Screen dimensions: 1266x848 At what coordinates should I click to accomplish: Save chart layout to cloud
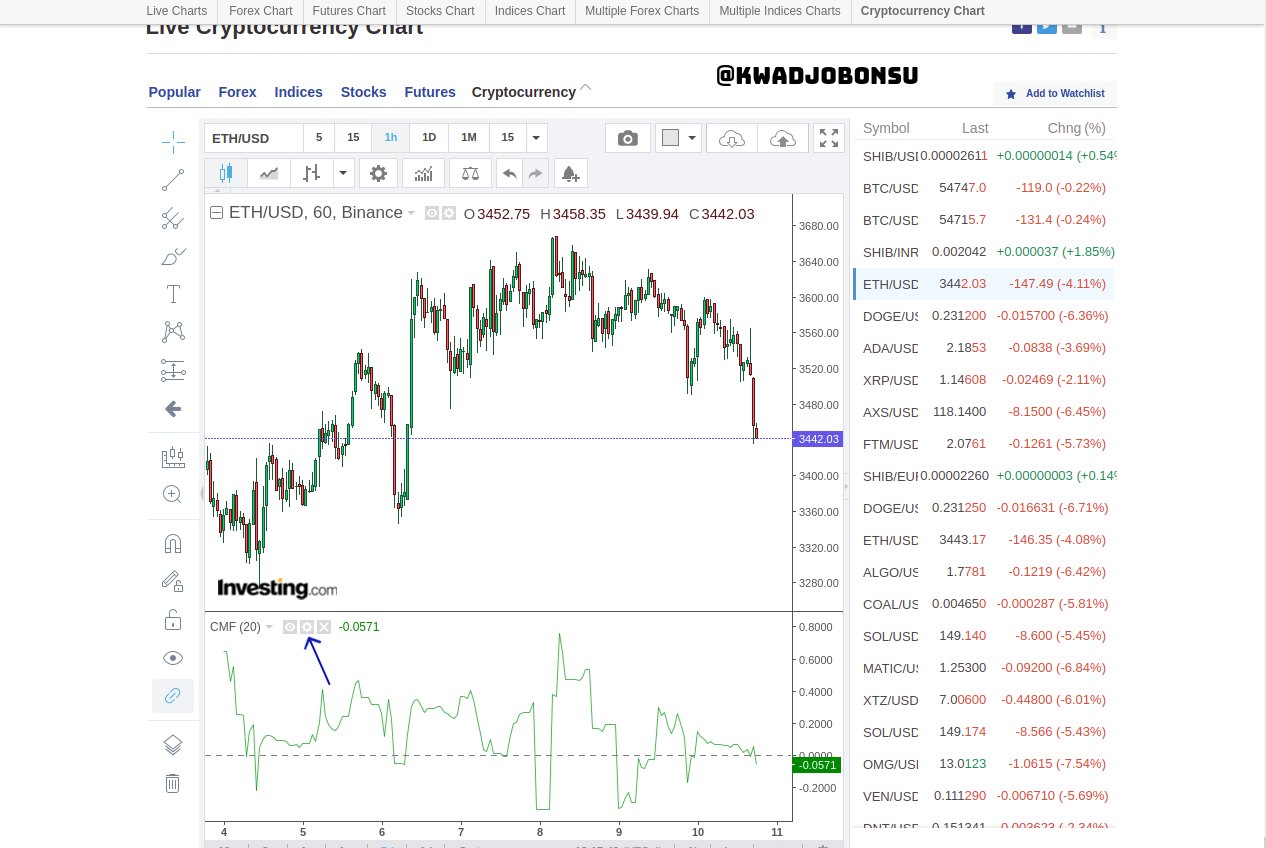(783, 138)
